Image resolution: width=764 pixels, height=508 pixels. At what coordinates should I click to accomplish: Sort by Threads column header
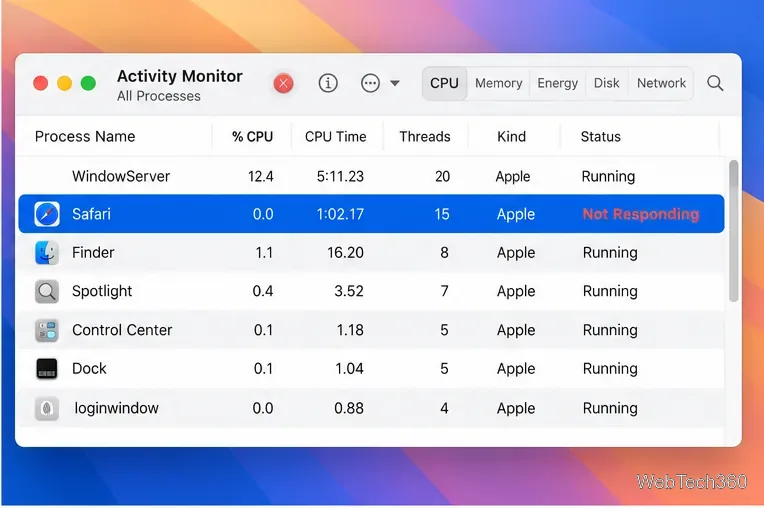click(x=425, y=136)
